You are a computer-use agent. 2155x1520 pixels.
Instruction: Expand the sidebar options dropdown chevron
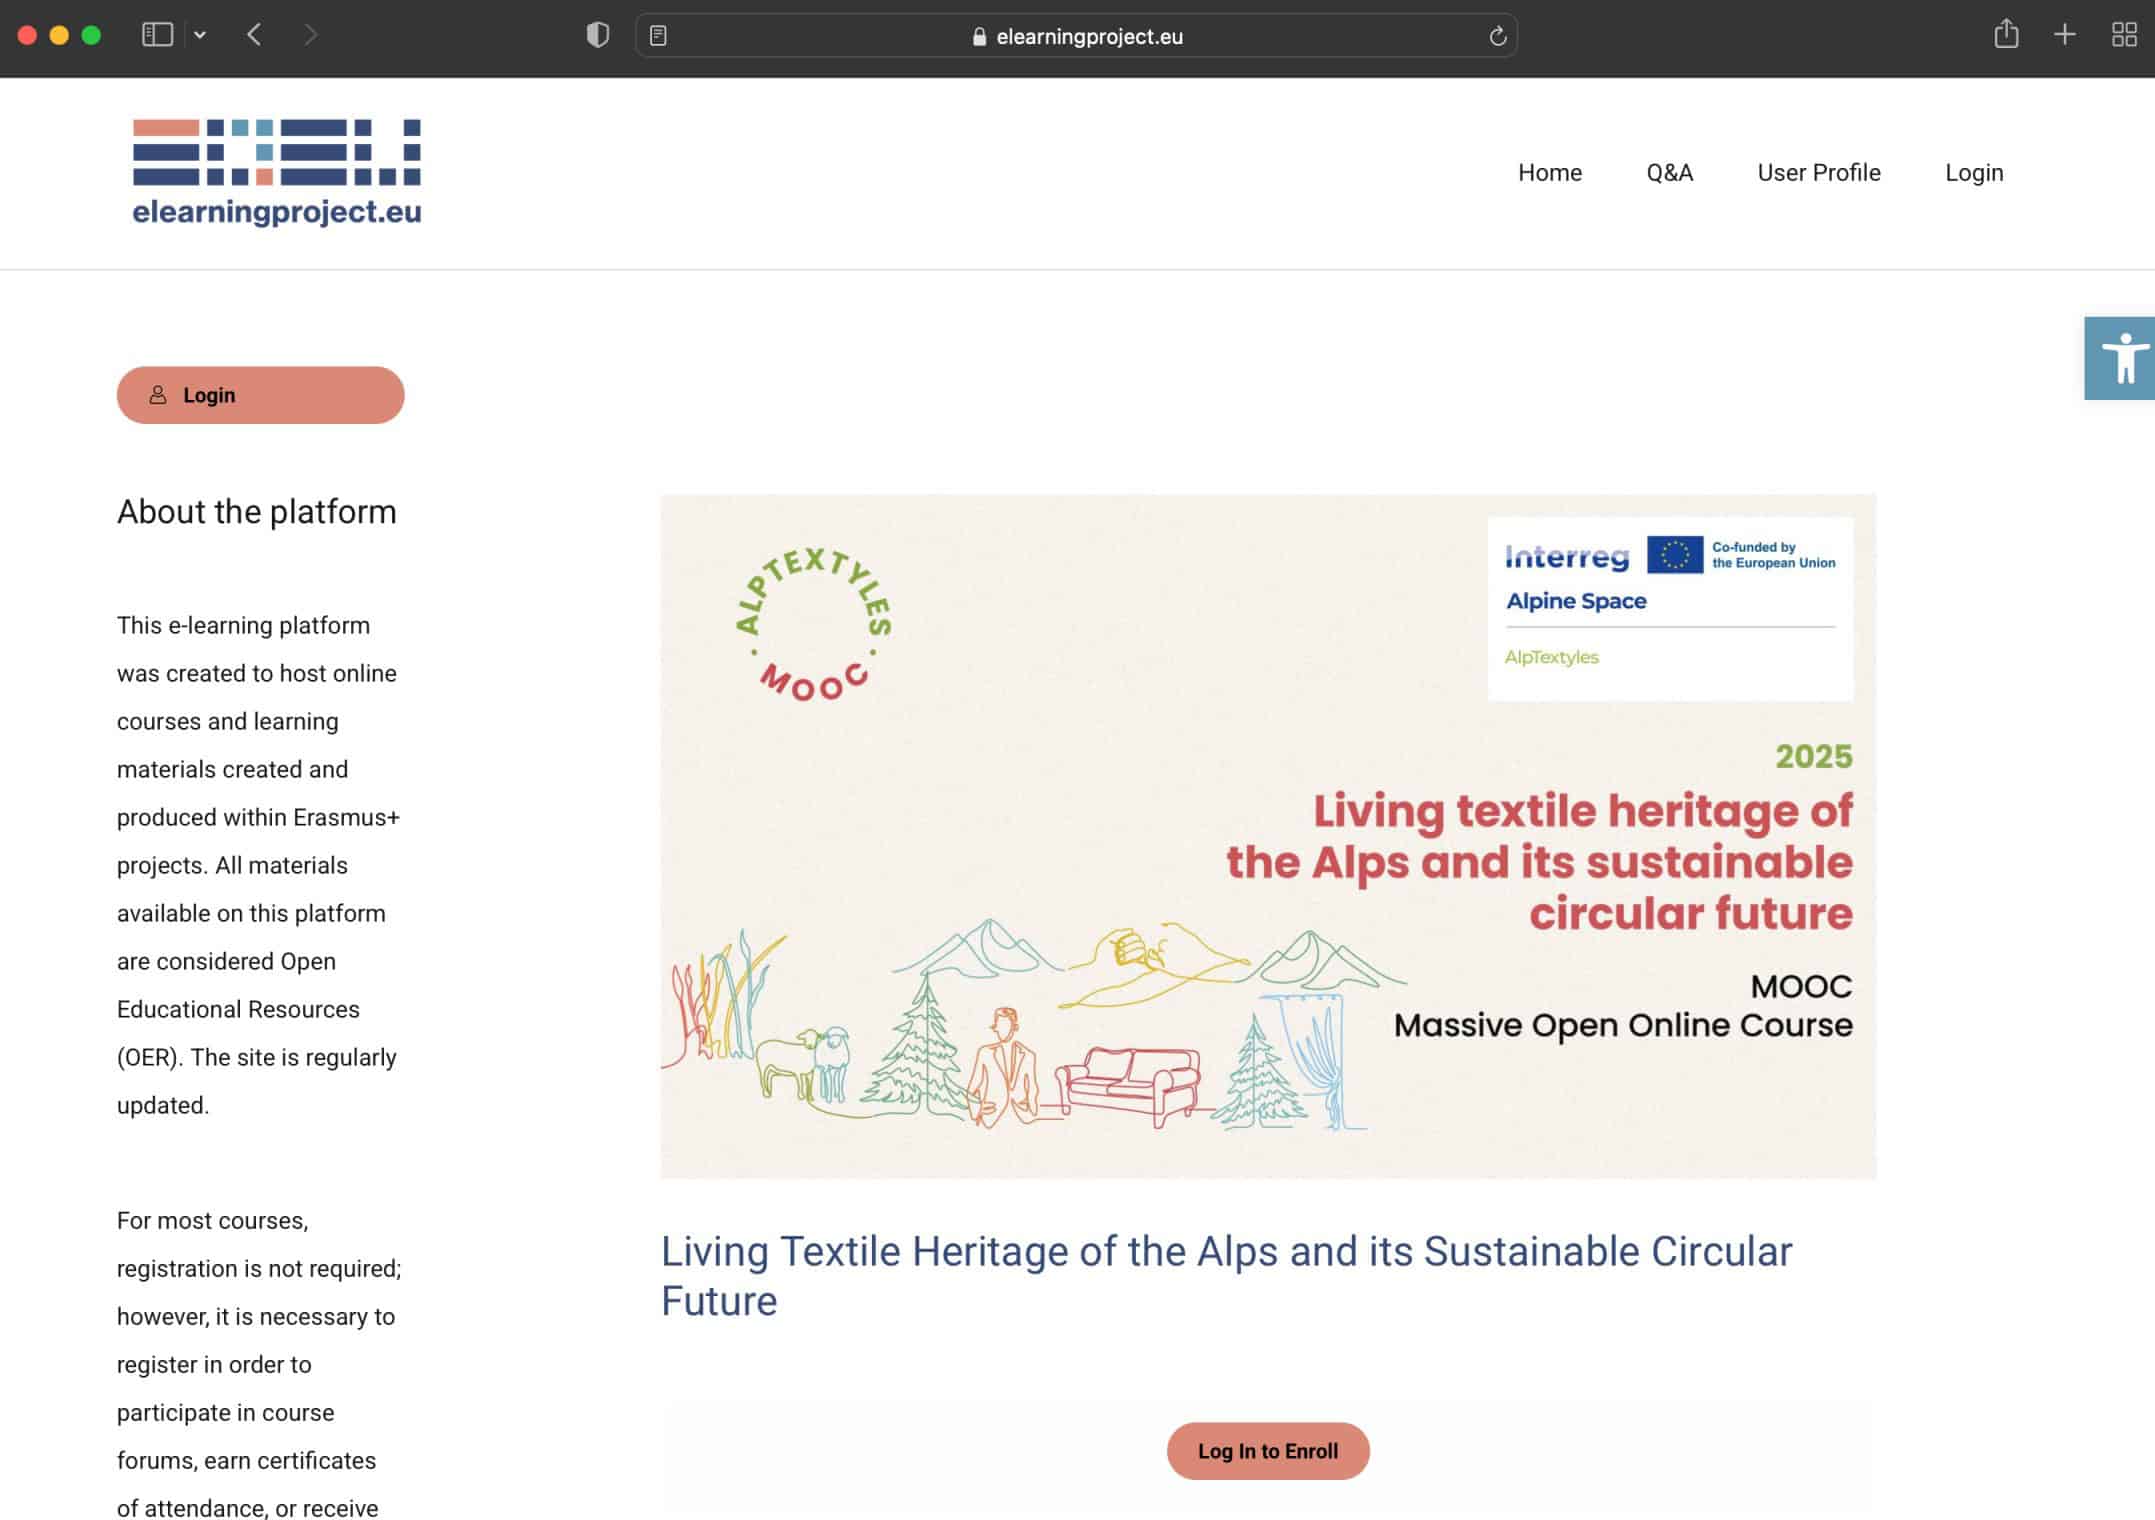tap(200, 35)
